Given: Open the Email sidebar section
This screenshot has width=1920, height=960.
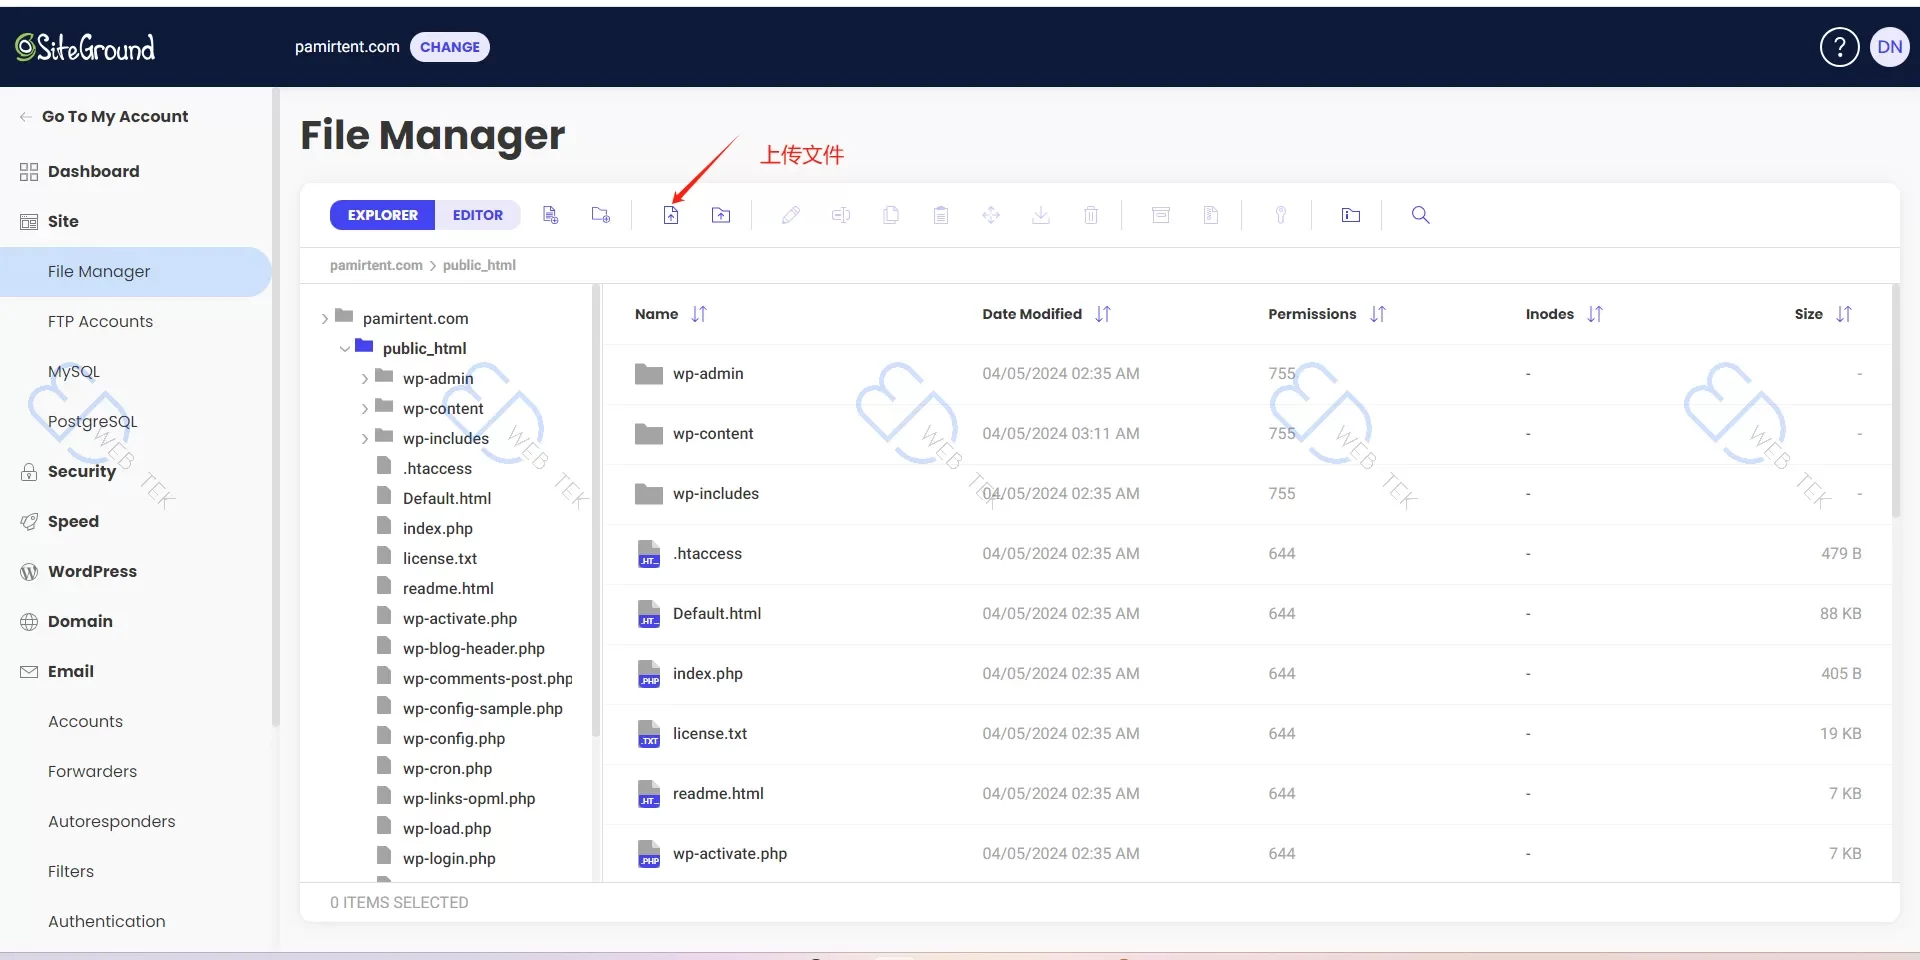Looking at the screenshot, I should point(70,671).
